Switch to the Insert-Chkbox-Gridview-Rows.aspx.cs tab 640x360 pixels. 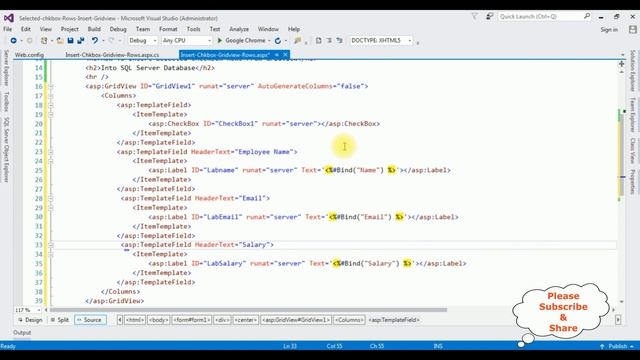click(x=112, y=55)
